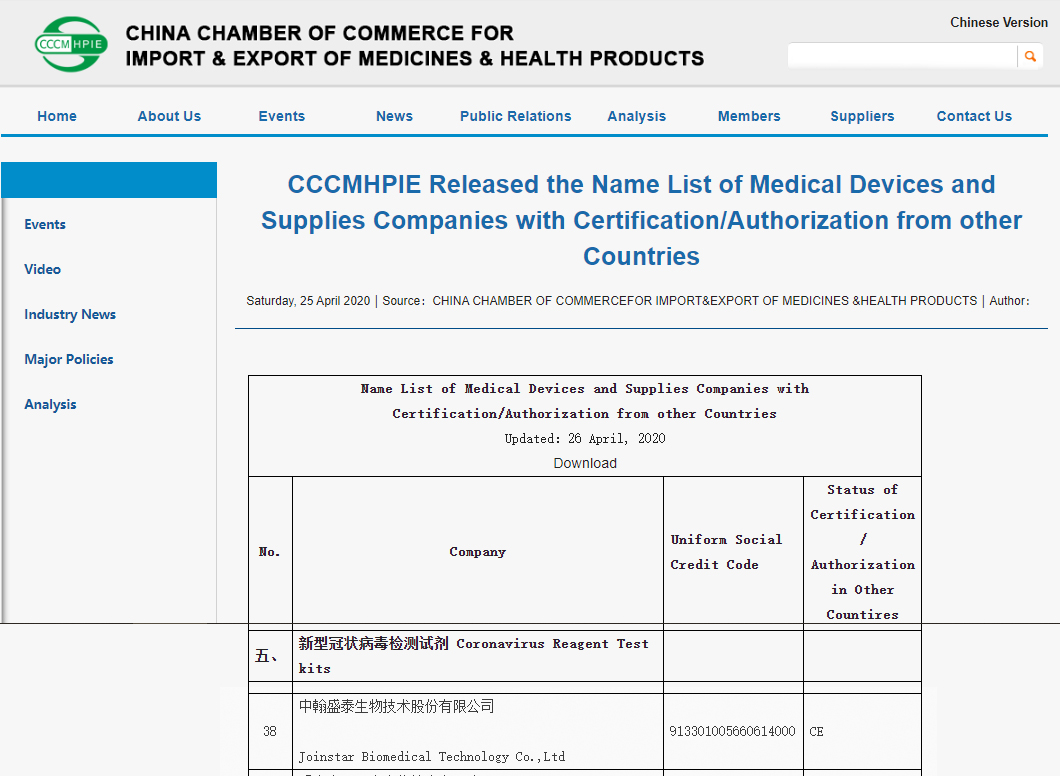Select Public Relations in navigation bar

[515, 116]
